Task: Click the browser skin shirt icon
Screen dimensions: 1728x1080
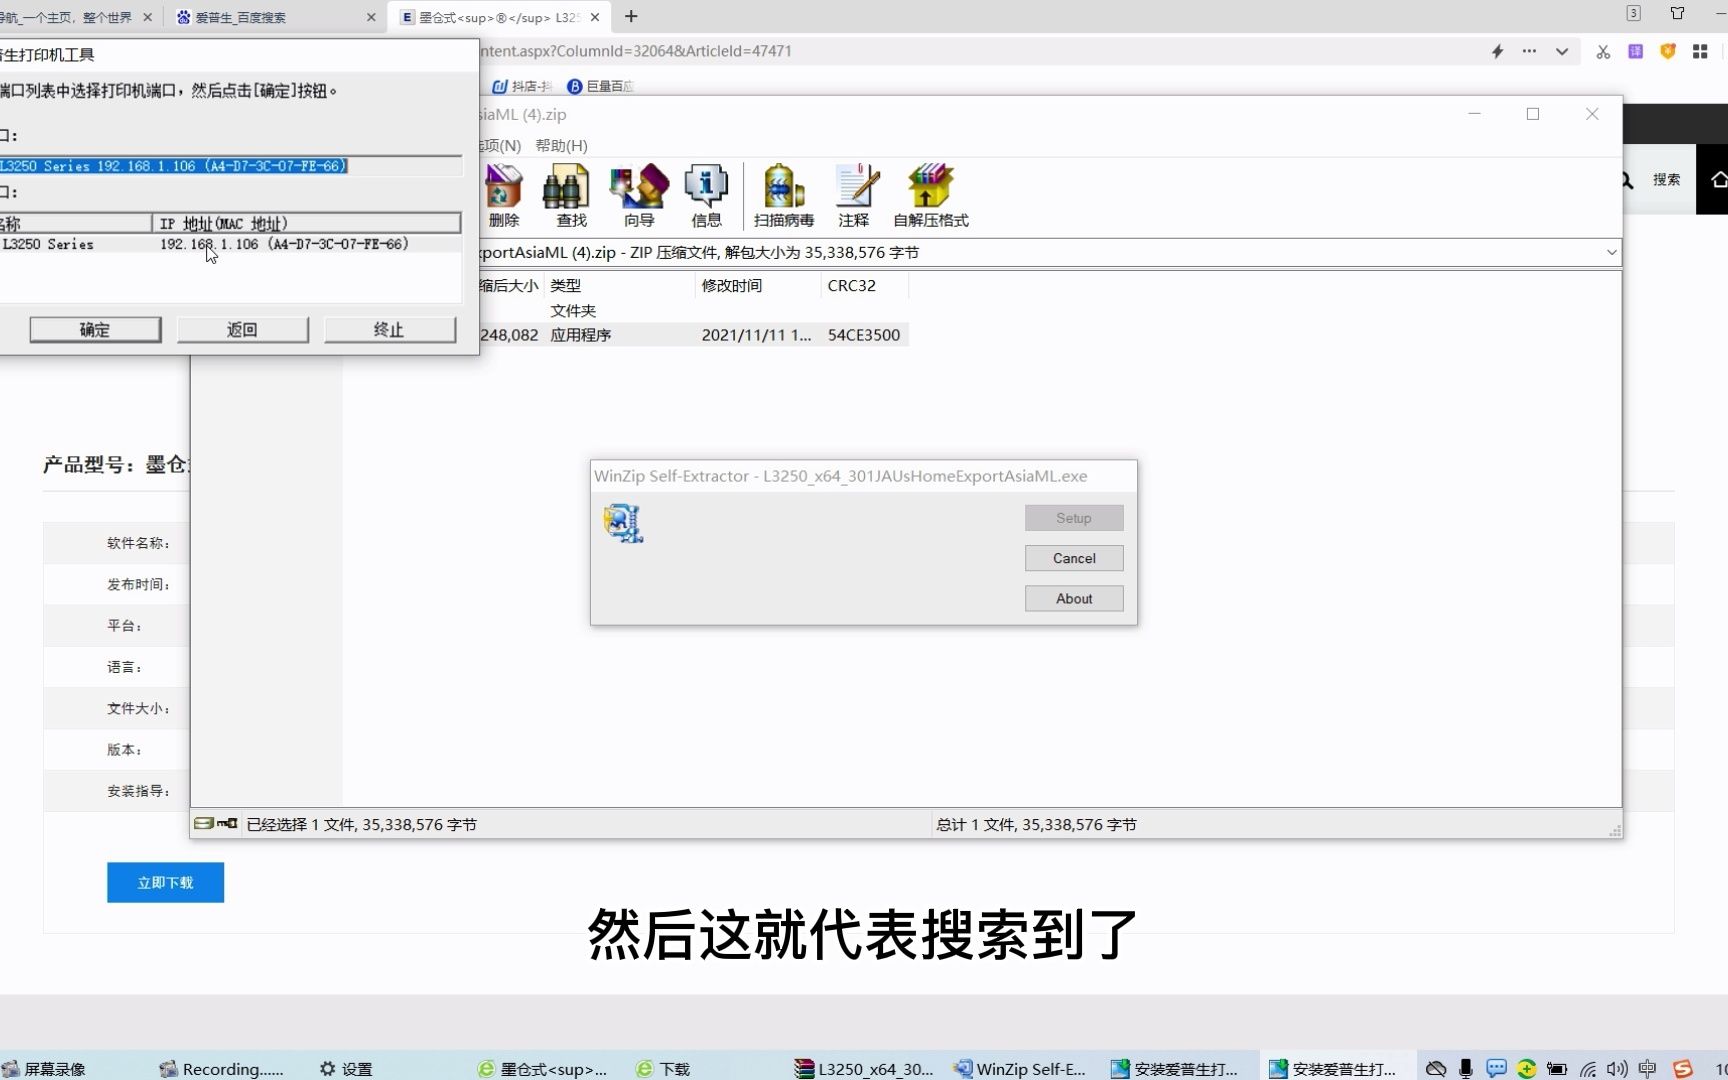Action: coord(1678,13)
